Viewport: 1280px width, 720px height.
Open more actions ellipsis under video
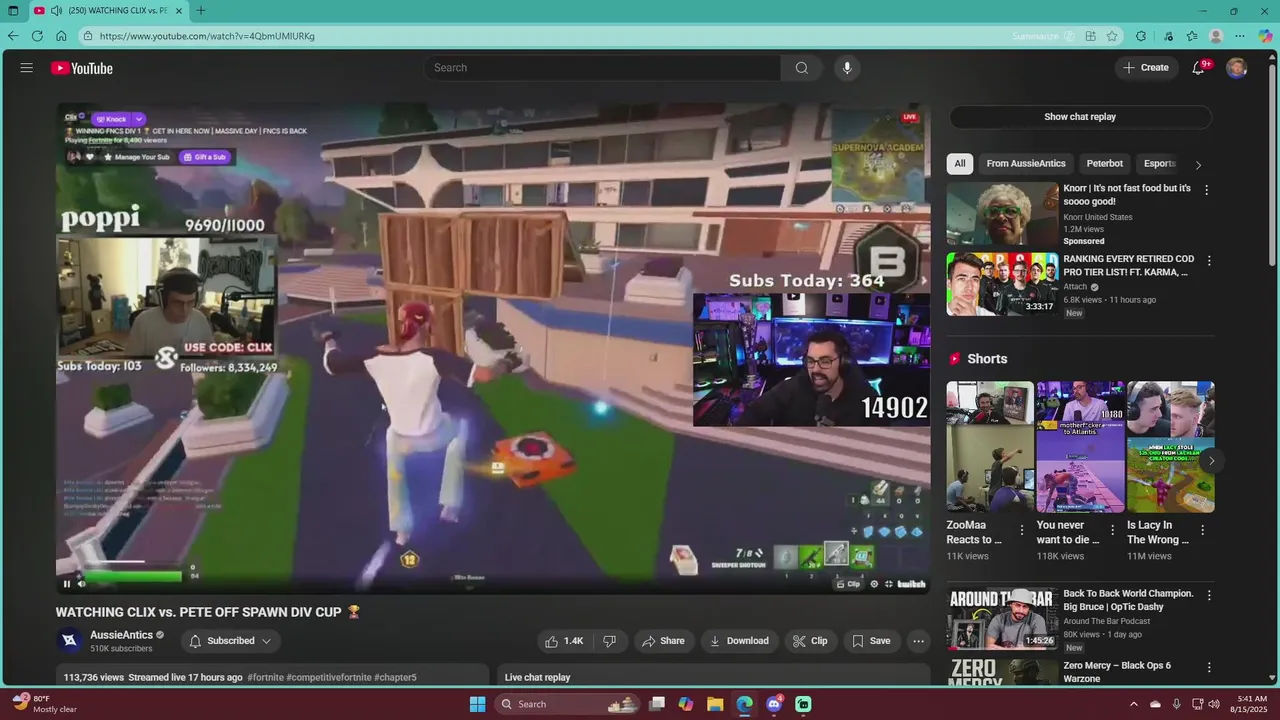click(x=919, y=641)
